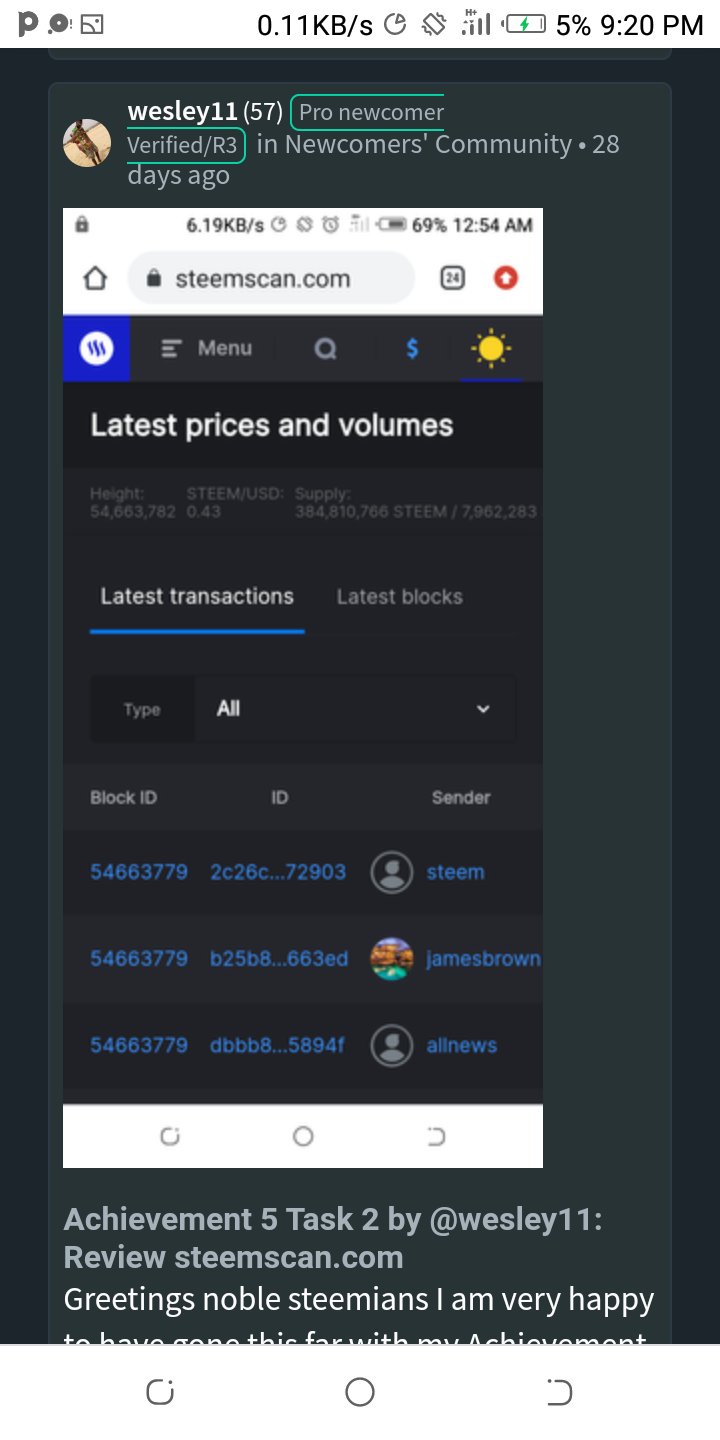This screenshot has width=720, height=1440.
Task: Open the wesley11 username link
Action: [x=182, y=112]
